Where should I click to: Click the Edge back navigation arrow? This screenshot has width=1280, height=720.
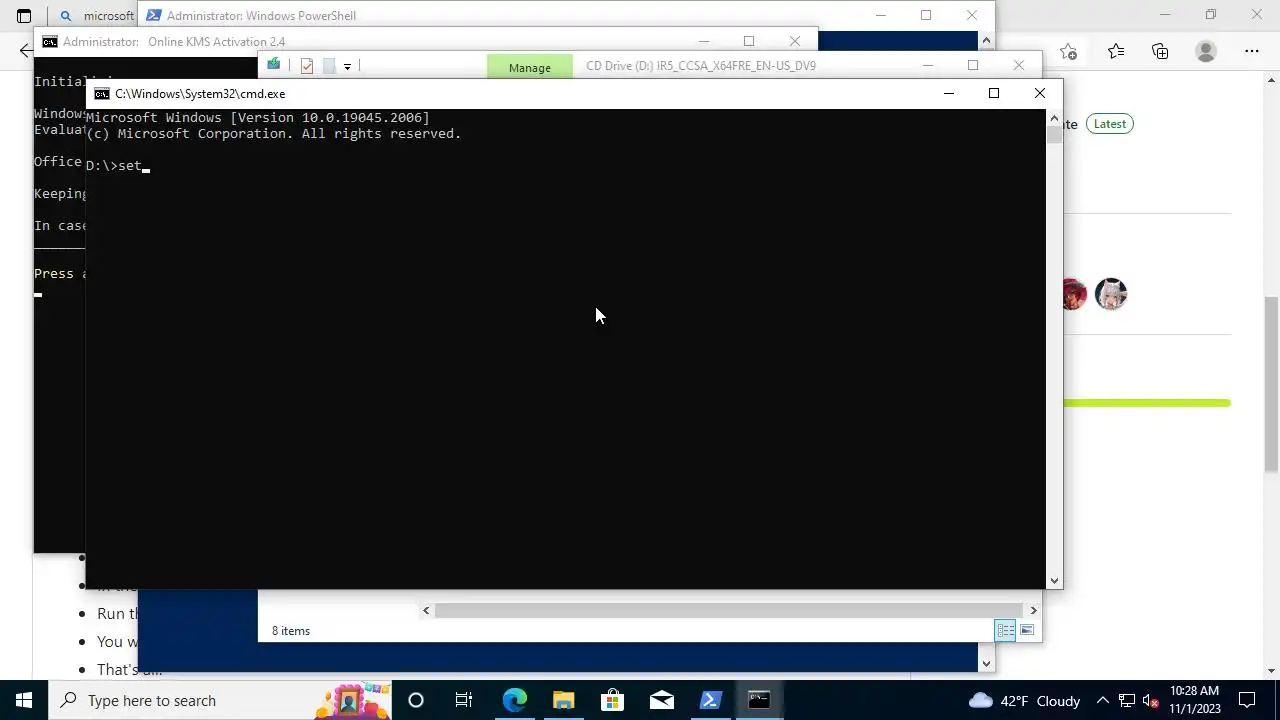pyautogui.click(x=25, y=51)
